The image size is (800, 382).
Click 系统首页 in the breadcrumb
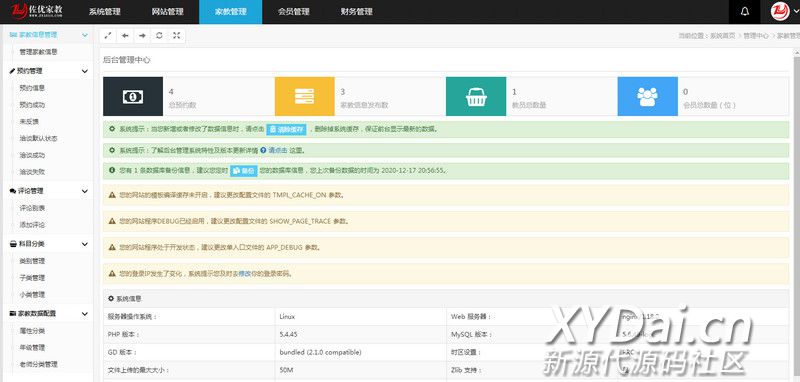pyautogui.click(x=724, y=36)
